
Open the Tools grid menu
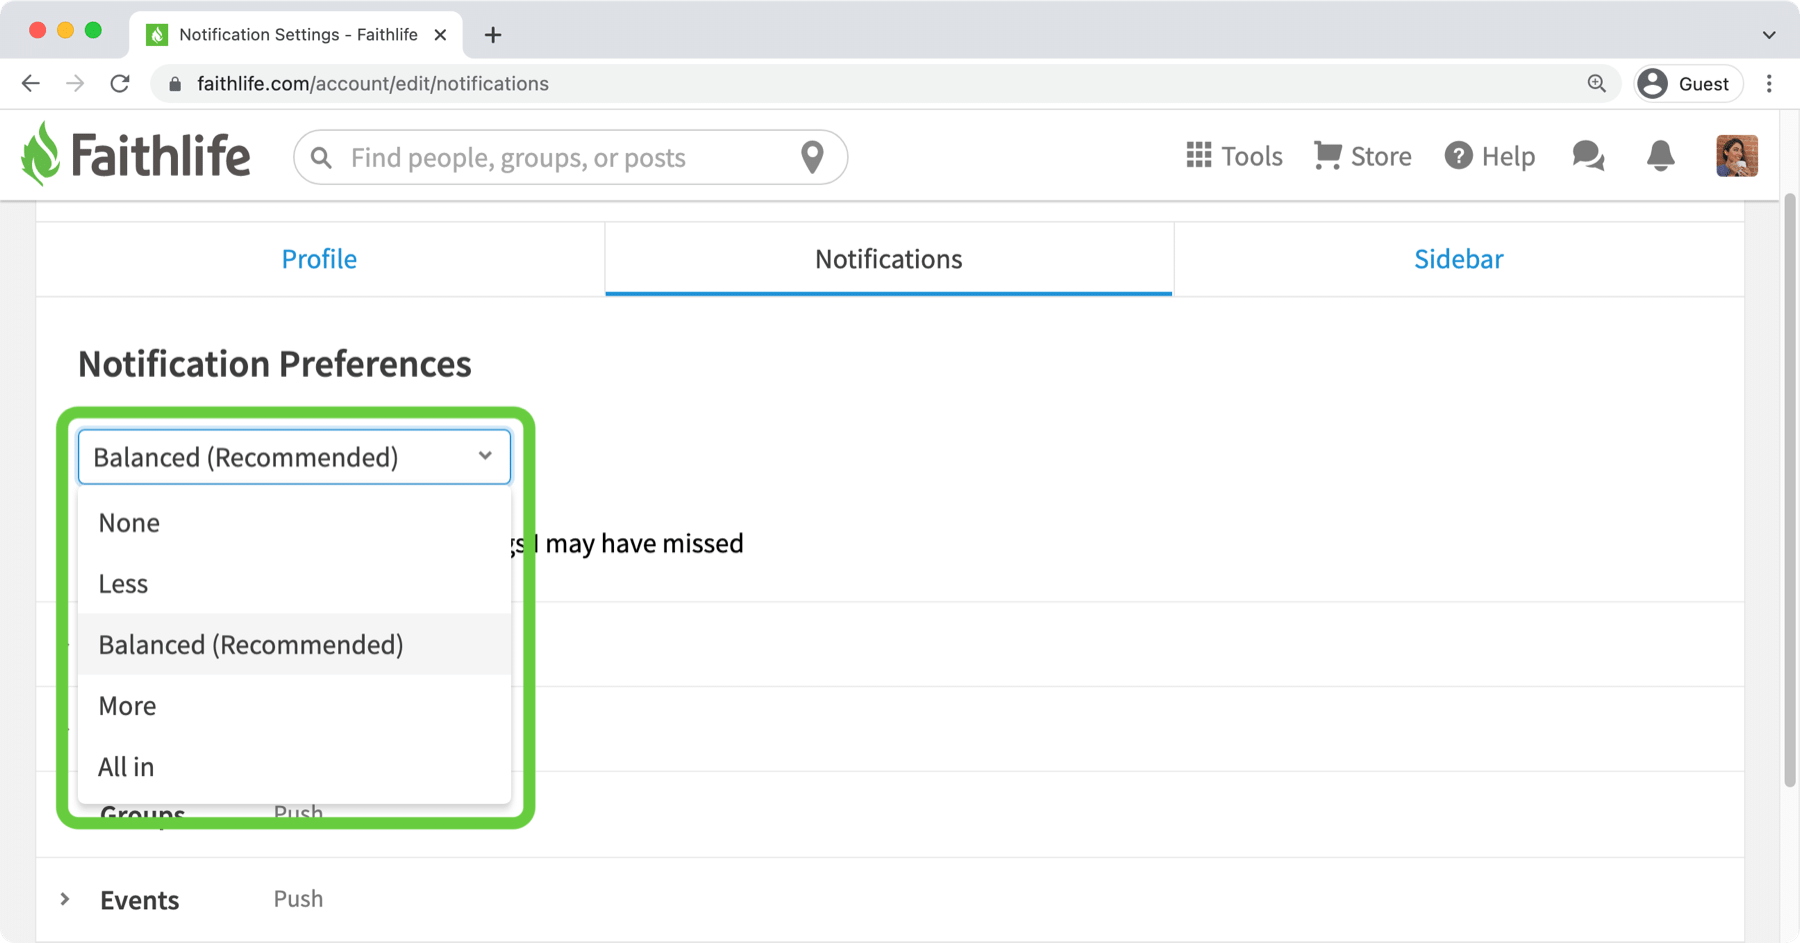[x=1234, y=156]
